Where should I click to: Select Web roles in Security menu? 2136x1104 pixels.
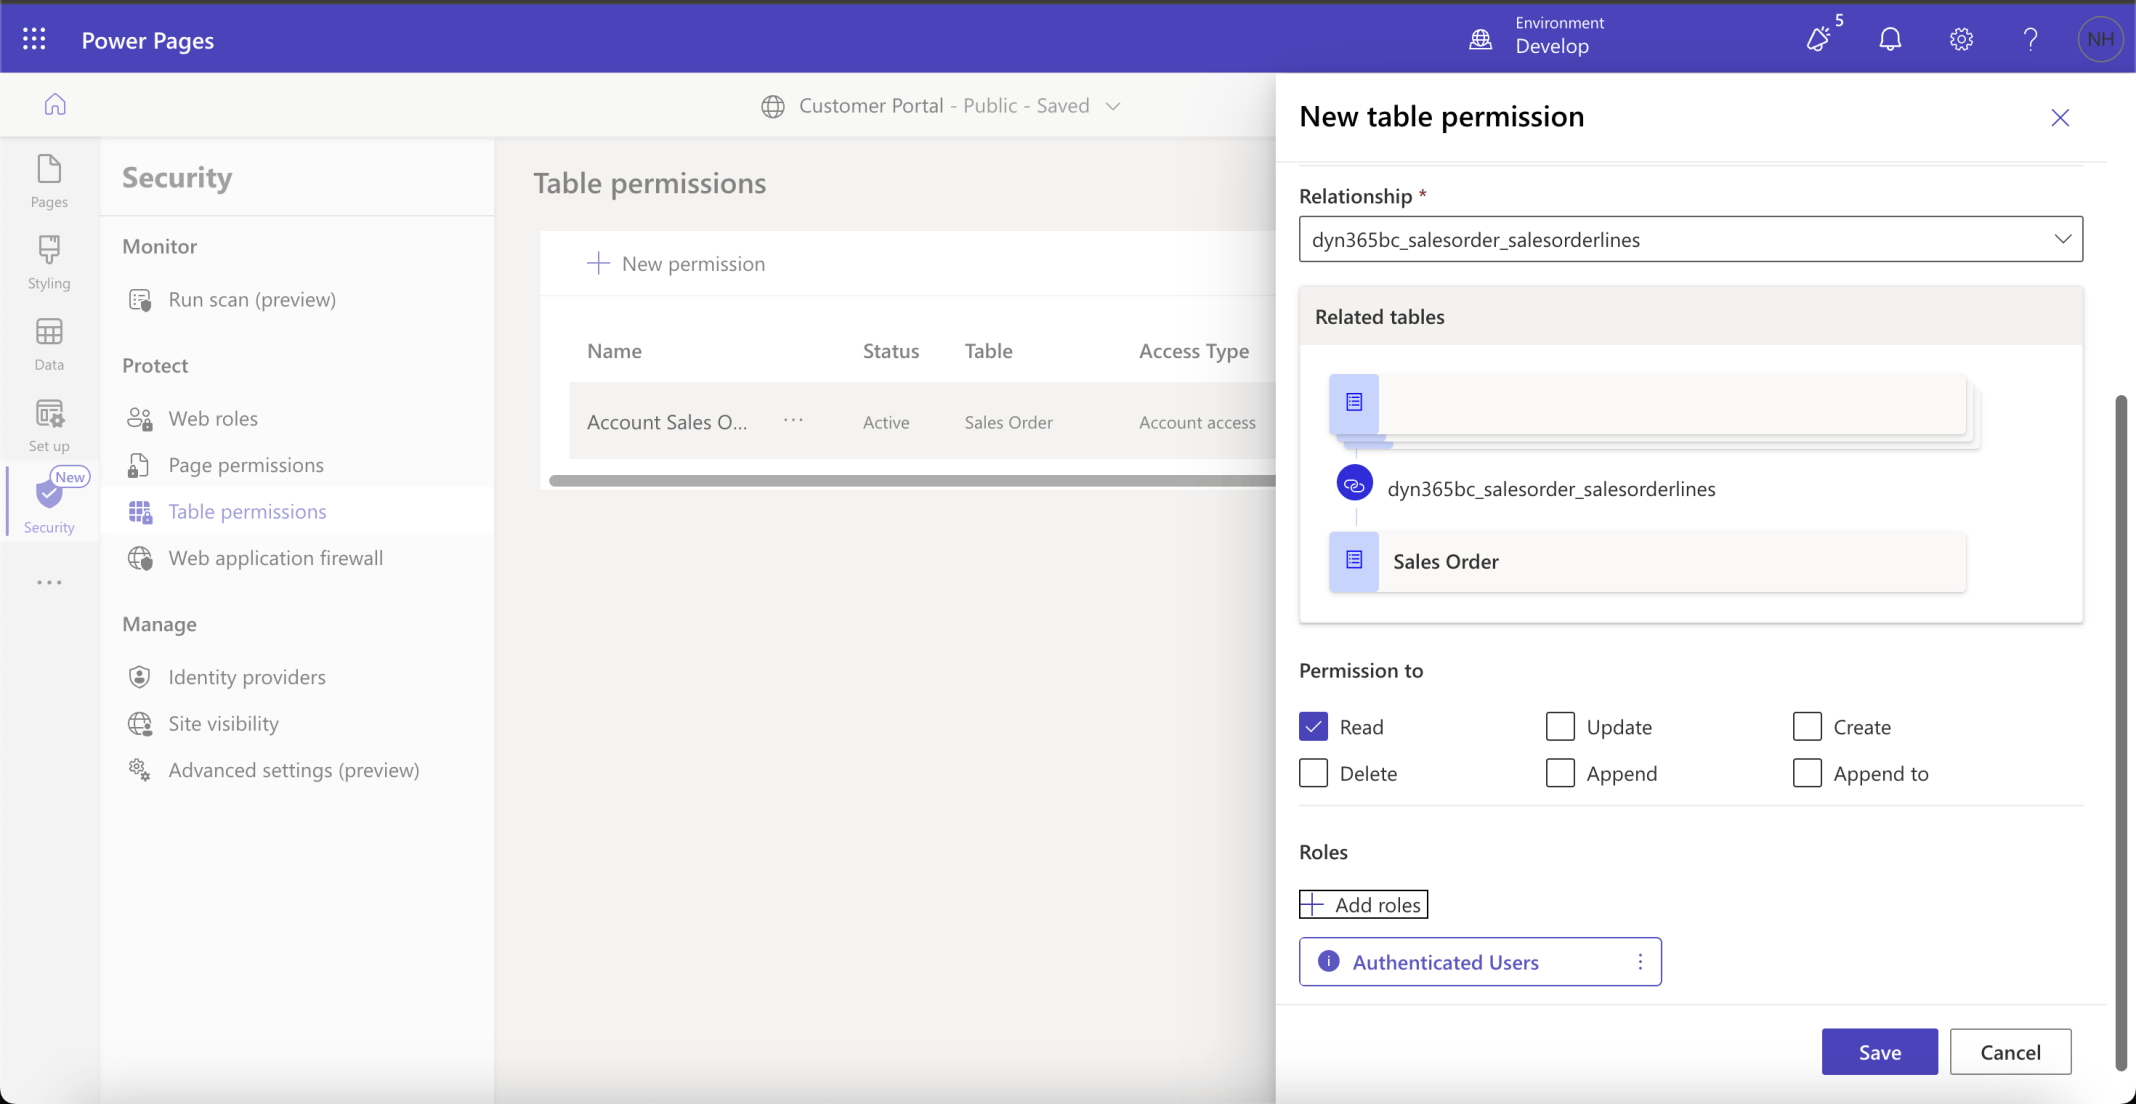(x=213, y=419)
